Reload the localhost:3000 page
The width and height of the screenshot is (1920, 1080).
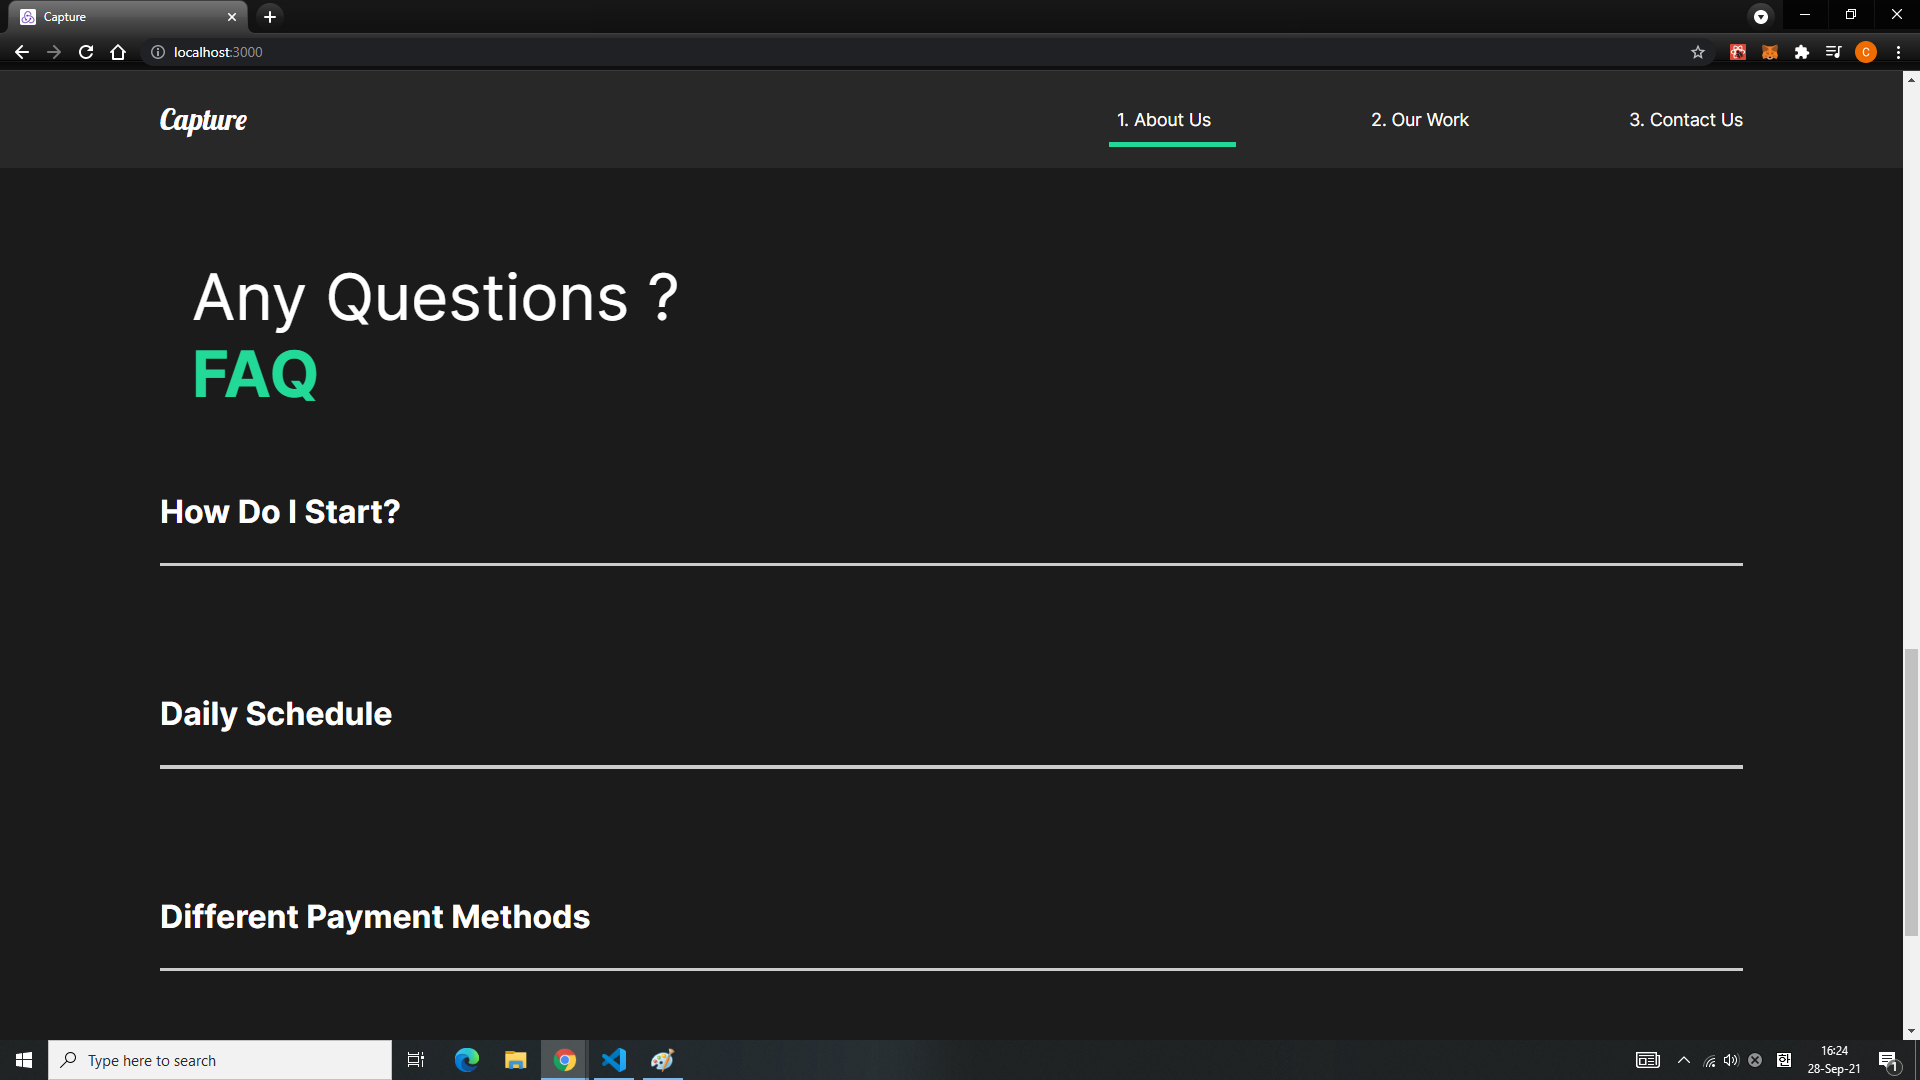[86, 52]
